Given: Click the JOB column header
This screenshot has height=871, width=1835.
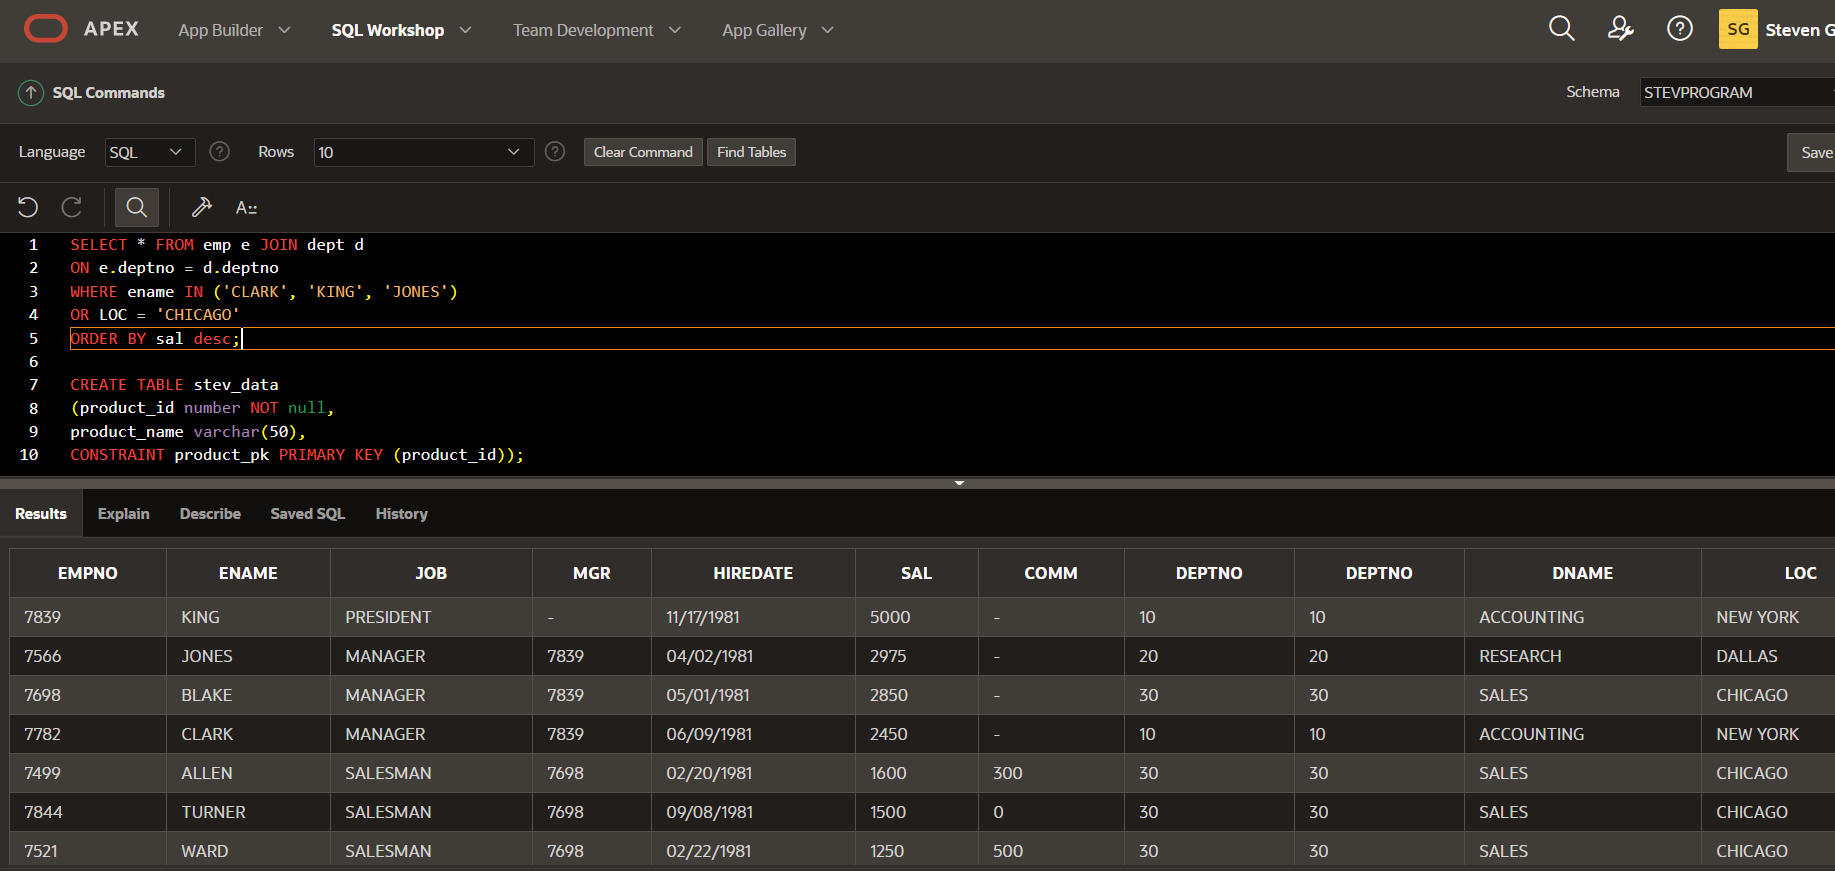Looking at the screenshot, I should click(x=431, y=573).
